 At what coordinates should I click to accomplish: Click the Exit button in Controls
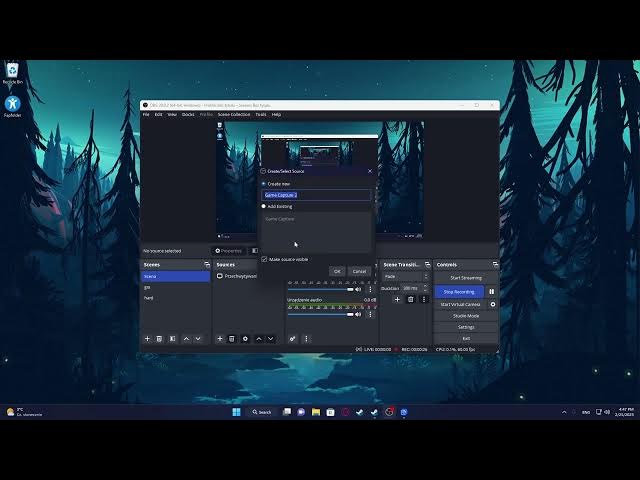point(466,338)
